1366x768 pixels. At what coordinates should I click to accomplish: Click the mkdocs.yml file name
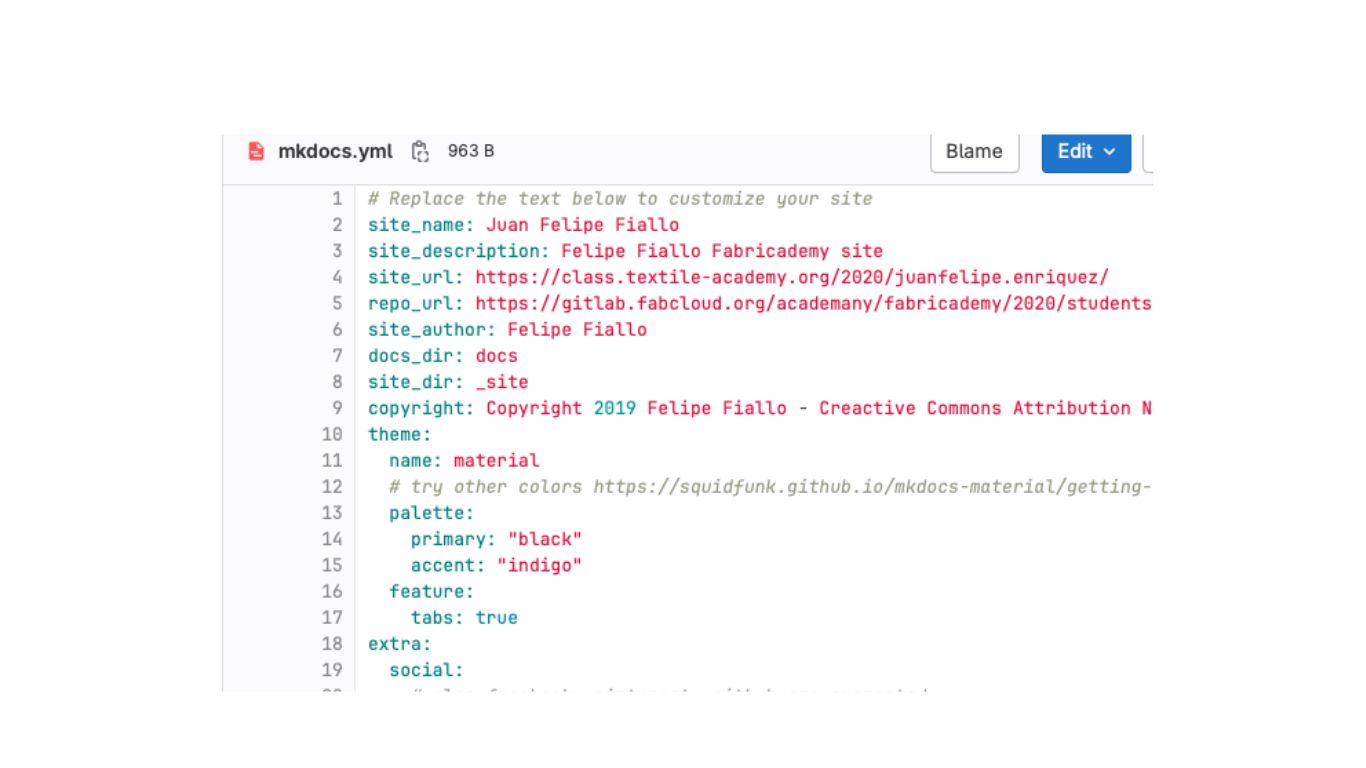[x=335, y=151]
